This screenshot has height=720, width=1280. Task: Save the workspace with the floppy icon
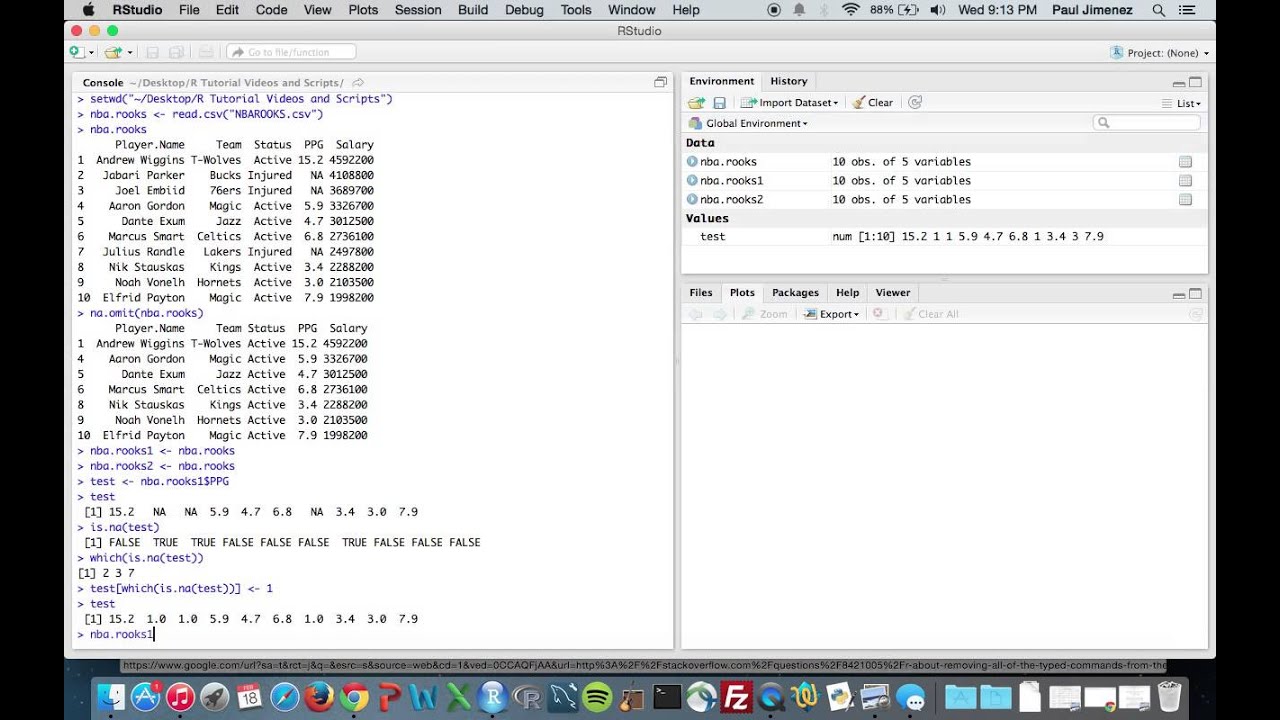click(x=719, y=102)
